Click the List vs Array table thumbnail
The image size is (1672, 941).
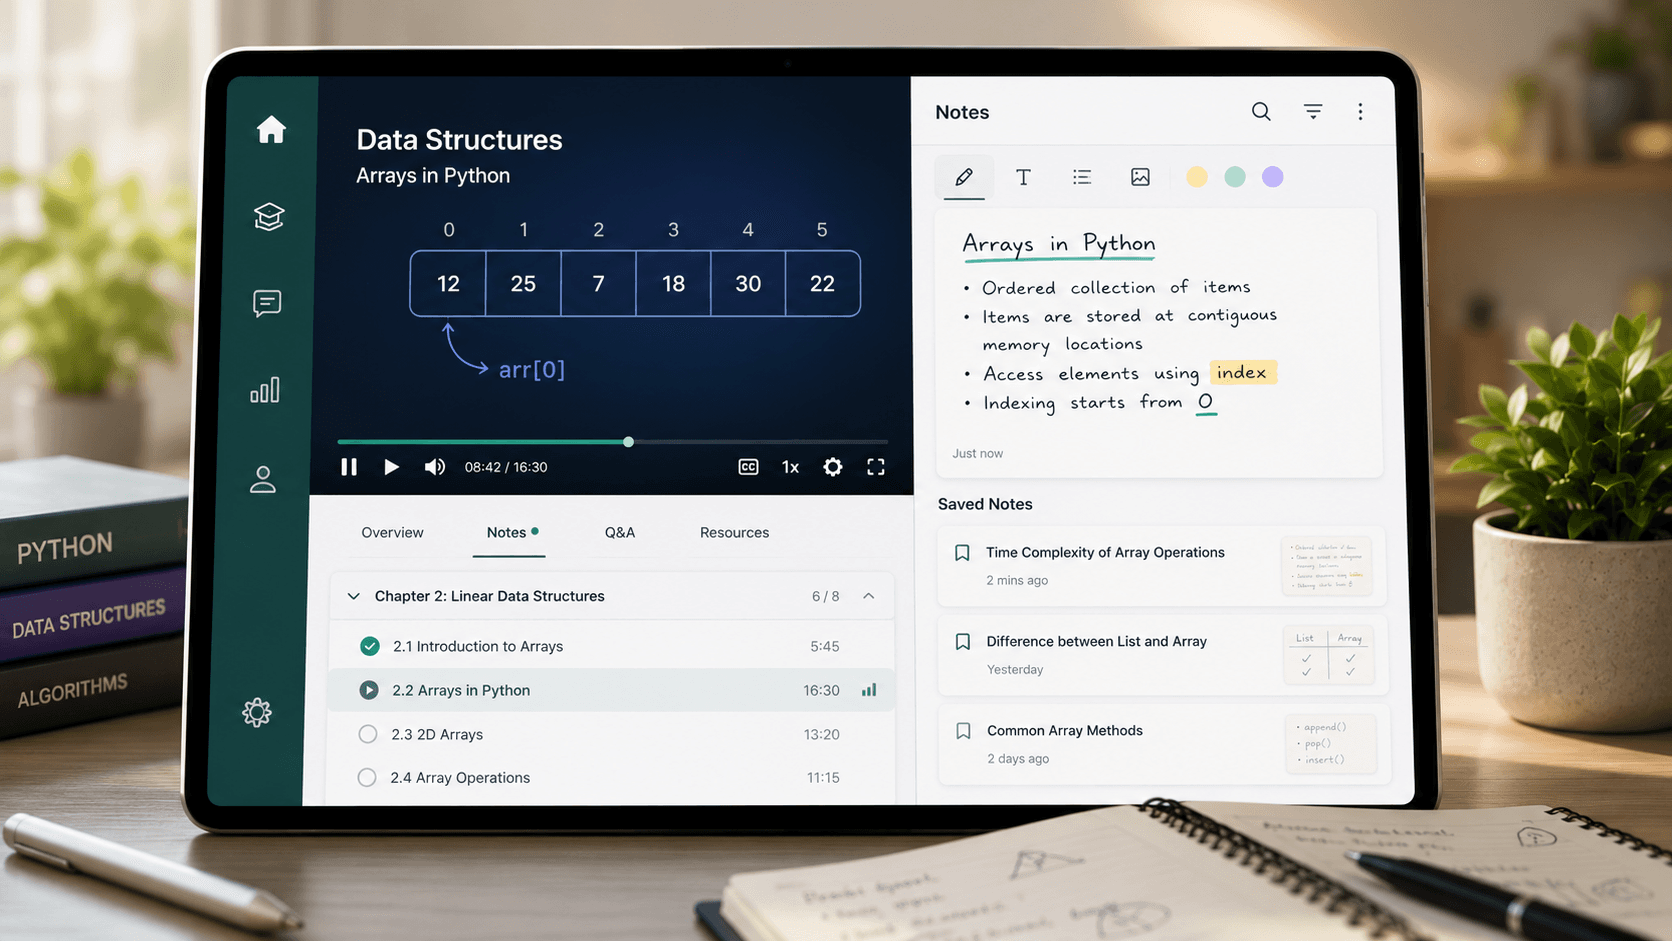coord(1328,655)
